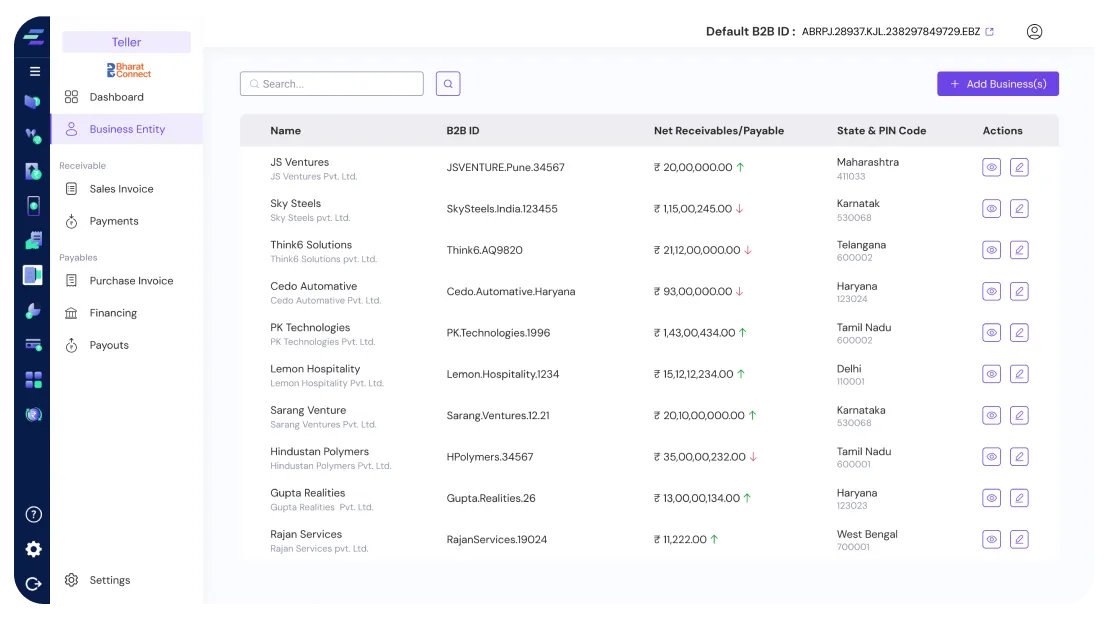
Task: Edit the Think6 Solutions entity
Action: point(1019,250)
